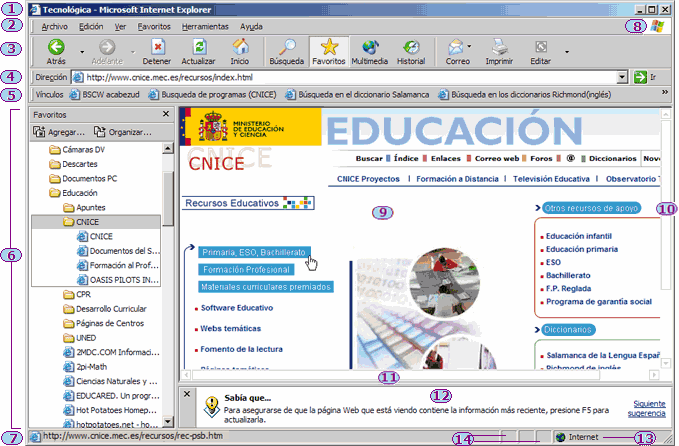The width and height of the screenshot is (679, 446).
Task: Open the Edición menu
Action: (x=91, y=26)
